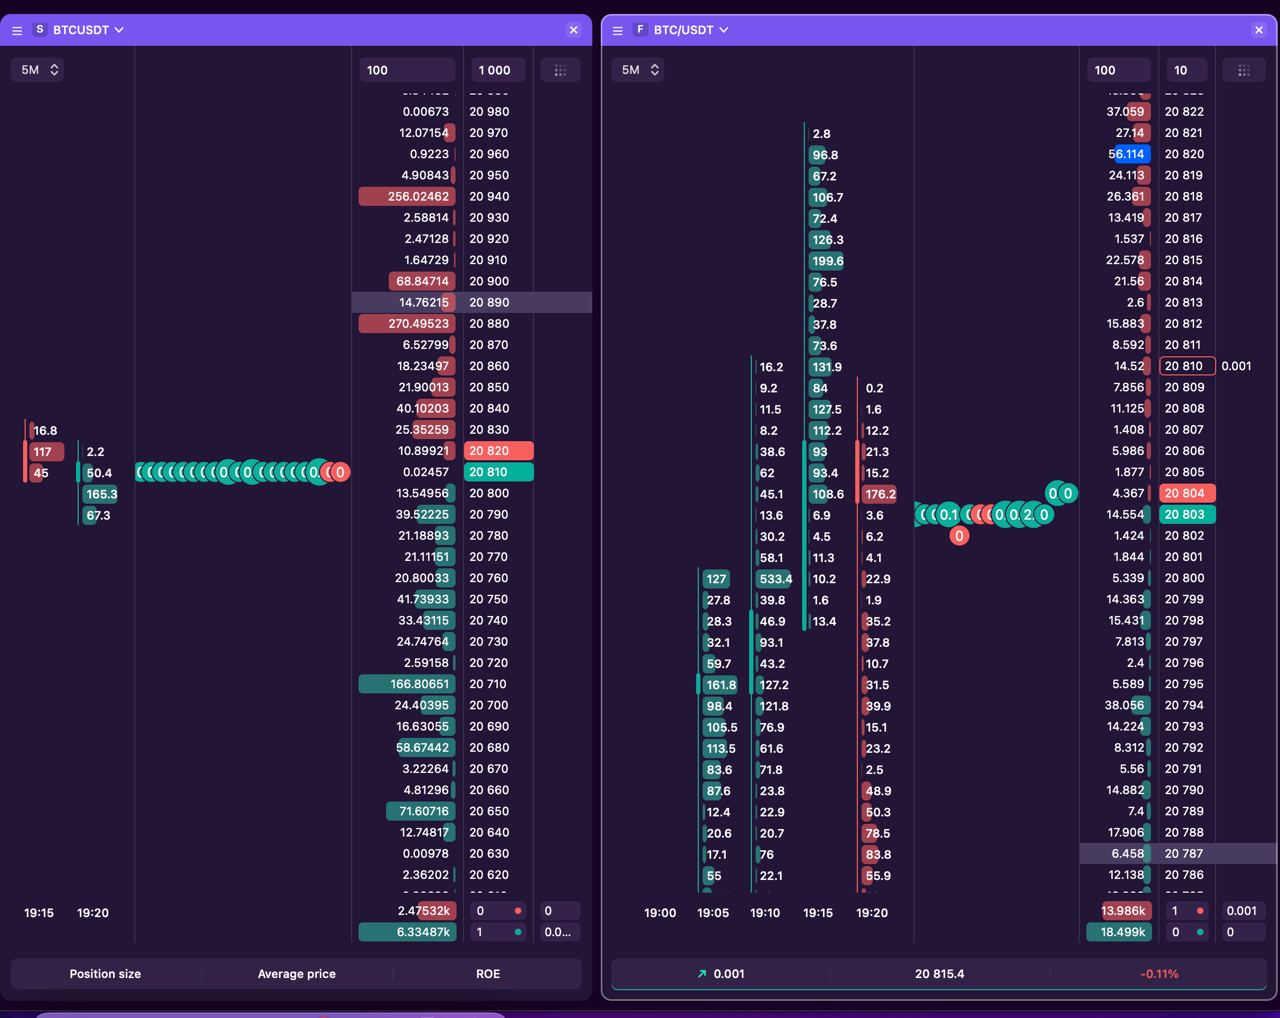This screenshot has height=1018, width=1280.
Task: Click the ROE label
Action: (x=488, y=974)
